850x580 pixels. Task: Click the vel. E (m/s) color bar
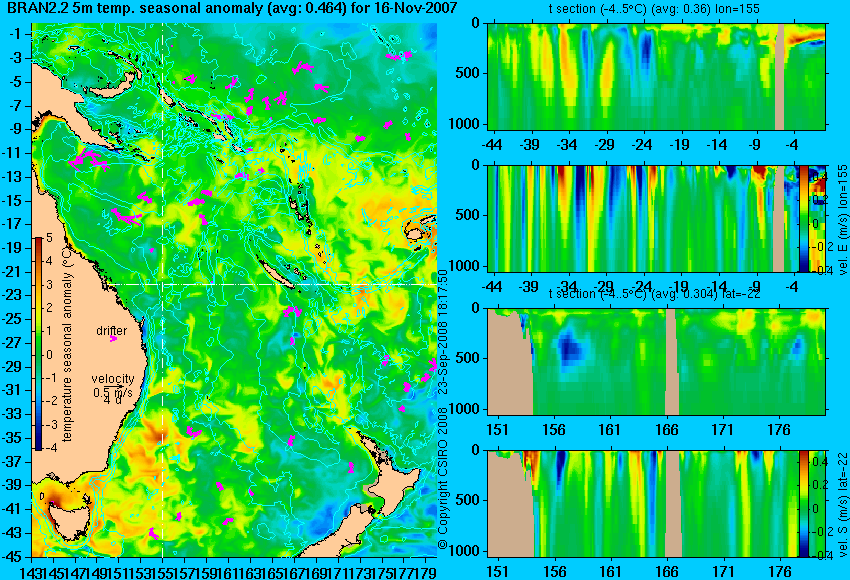pyautogui.click(x=804, y=218)
